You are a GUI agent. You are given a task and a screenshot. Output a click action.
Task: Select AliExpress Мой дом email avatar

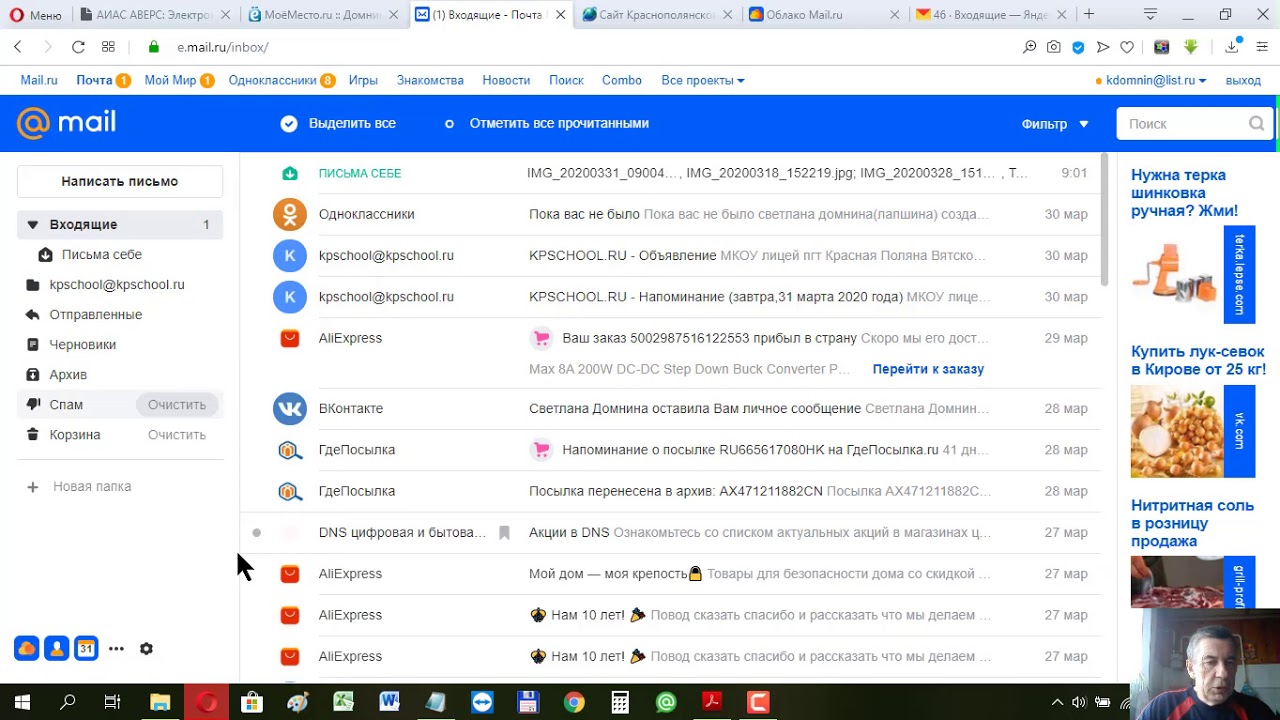point(290,574)
